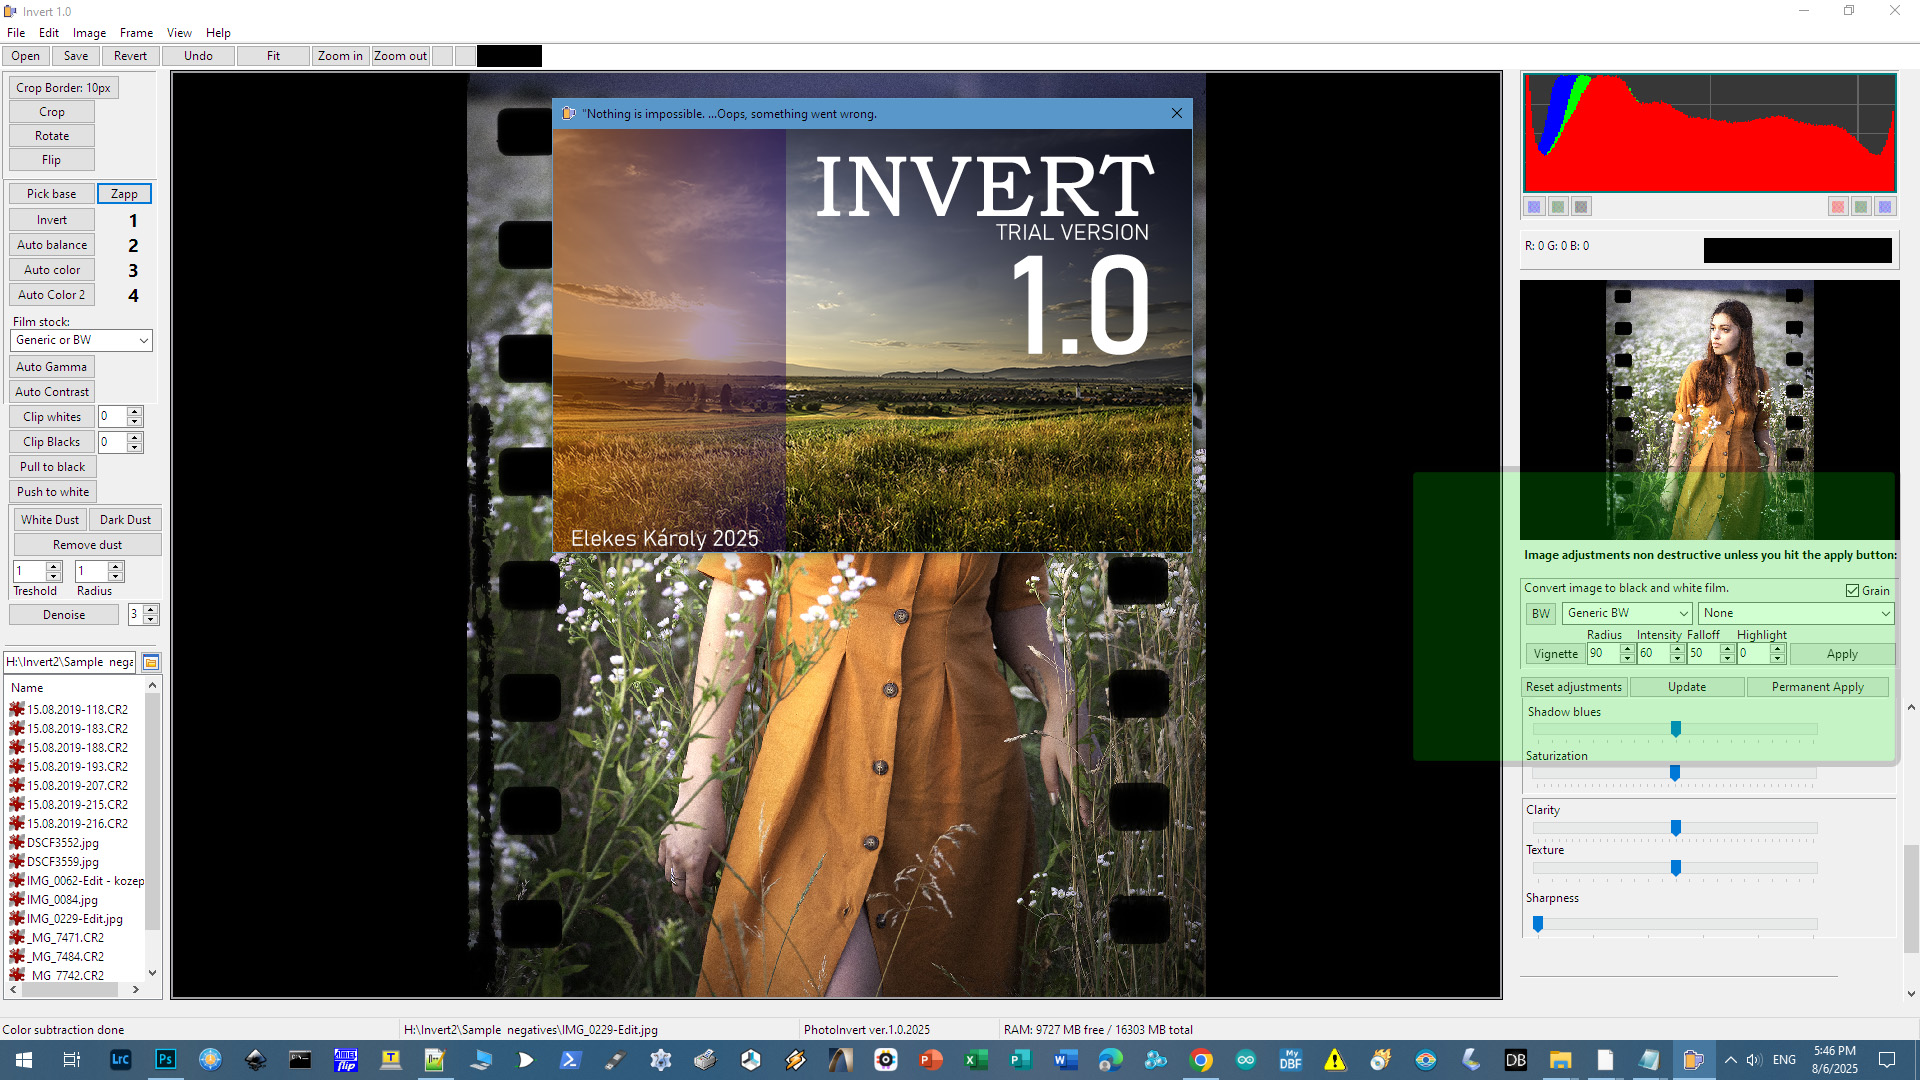Open File Explorer from the taskbar
Image resolution: width=1920 pixels, height=1080 pixels.
(x=1561, y=1060)
